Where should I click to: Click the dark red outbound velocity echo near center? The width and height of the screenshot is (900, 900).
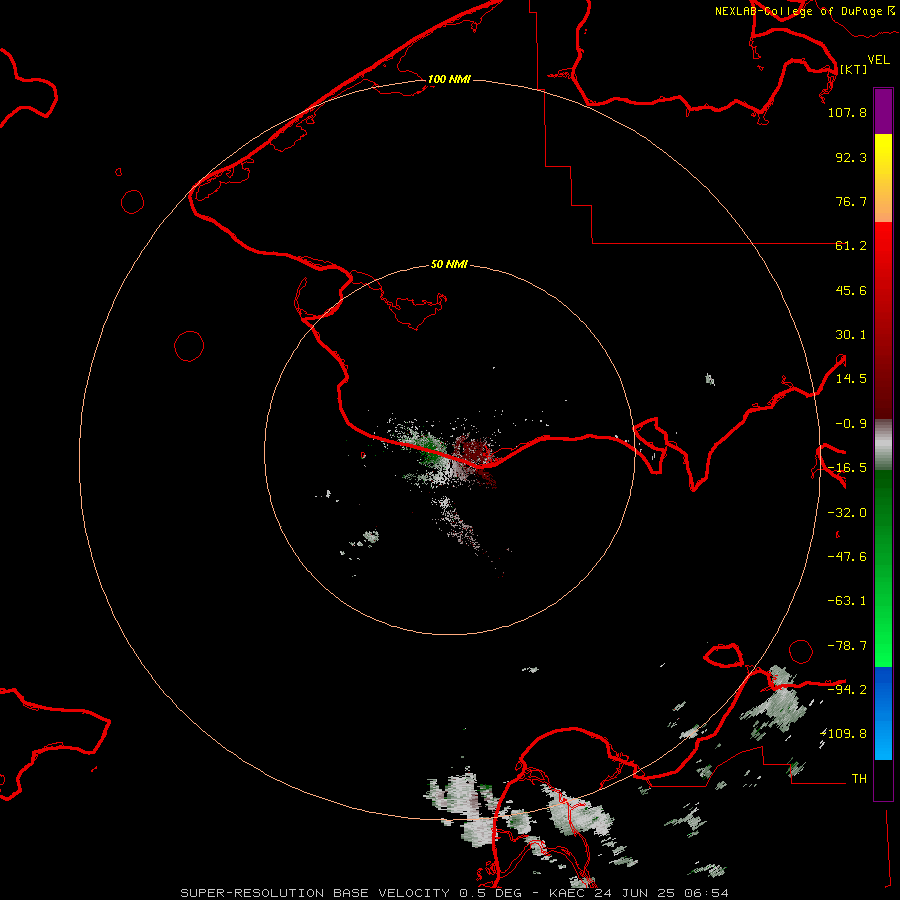pyautogui.click(x=474, y=449)
